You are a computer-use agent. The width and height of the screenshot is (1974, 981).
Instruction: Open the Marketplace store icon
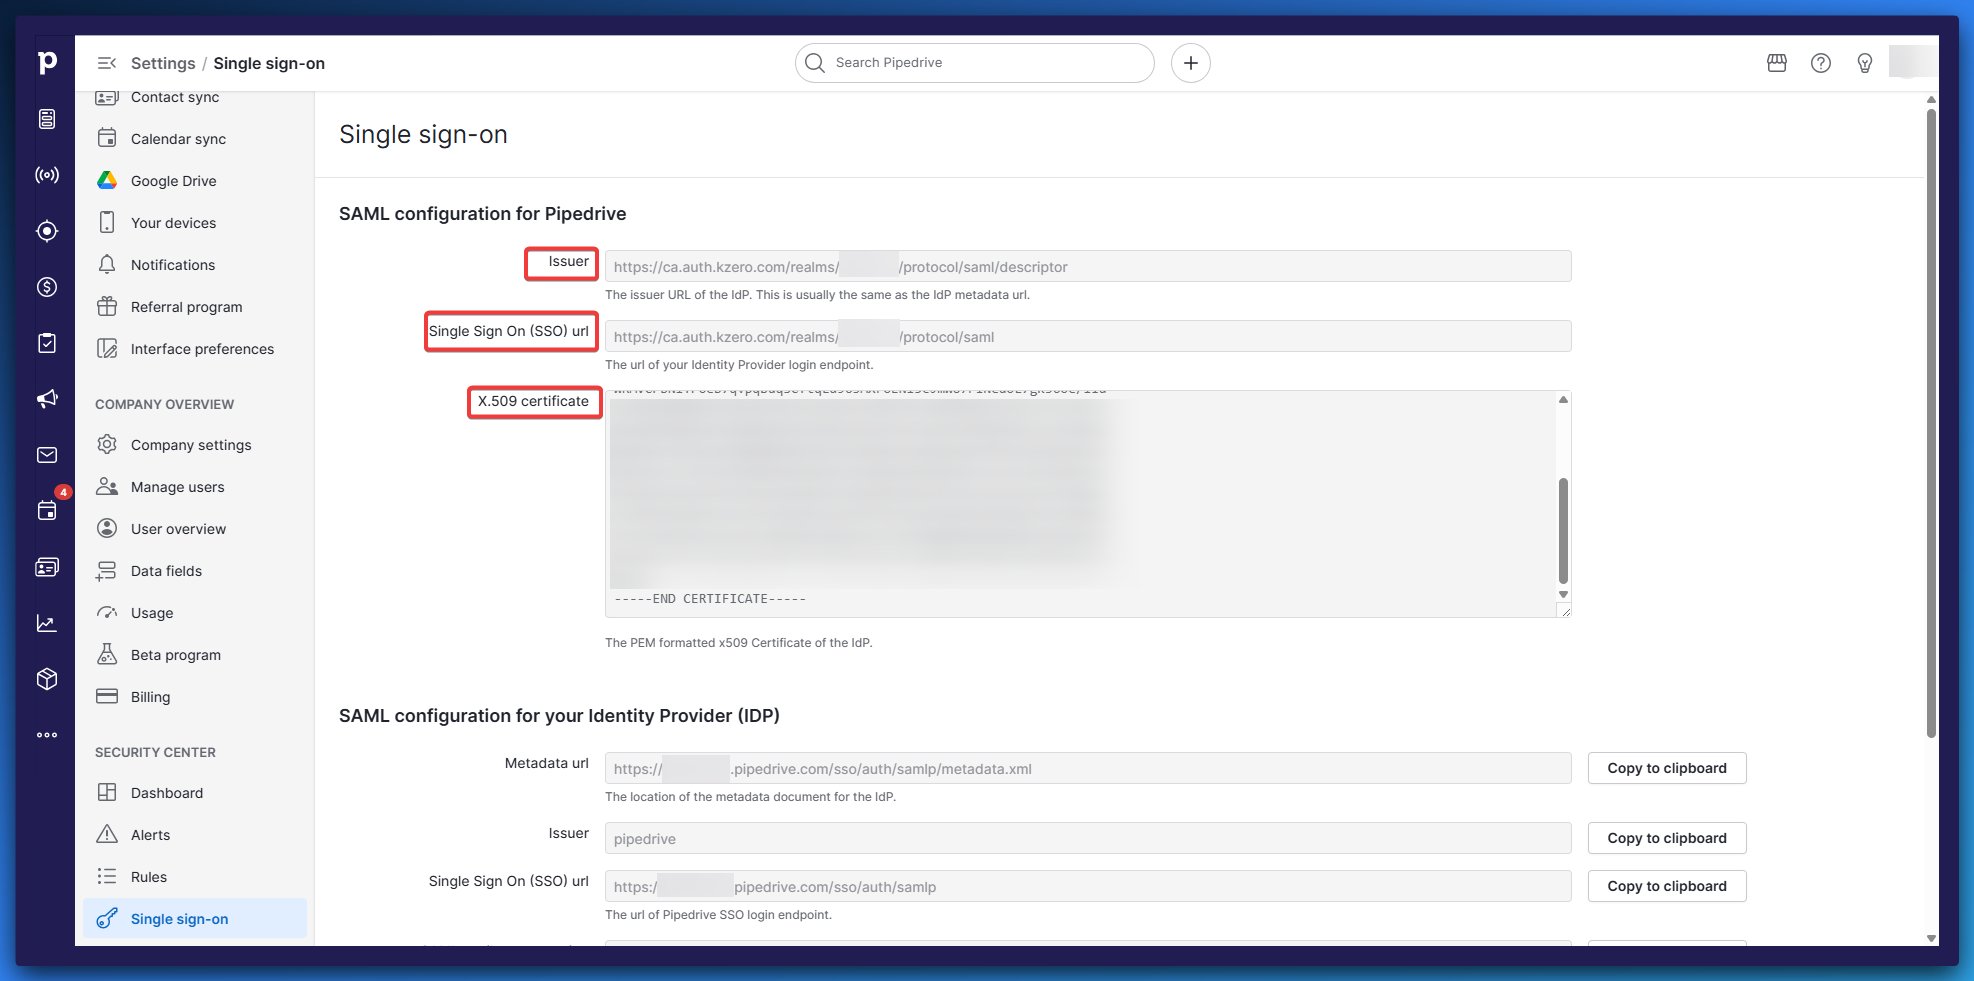pyautogui.click(x=1776, y=63)
